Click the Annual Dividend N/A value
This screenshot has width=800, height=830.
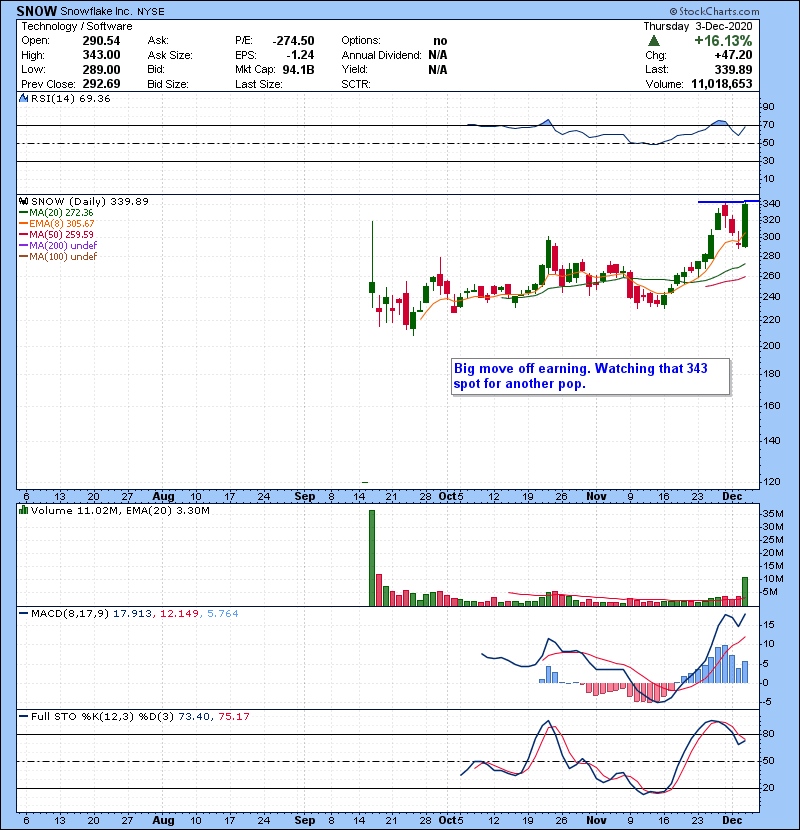pos(438,55)
